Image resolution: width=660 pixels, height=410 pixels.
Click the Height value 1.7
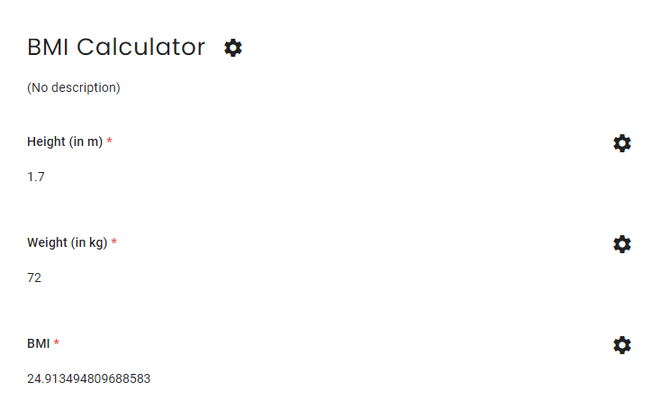click(36, 177)
